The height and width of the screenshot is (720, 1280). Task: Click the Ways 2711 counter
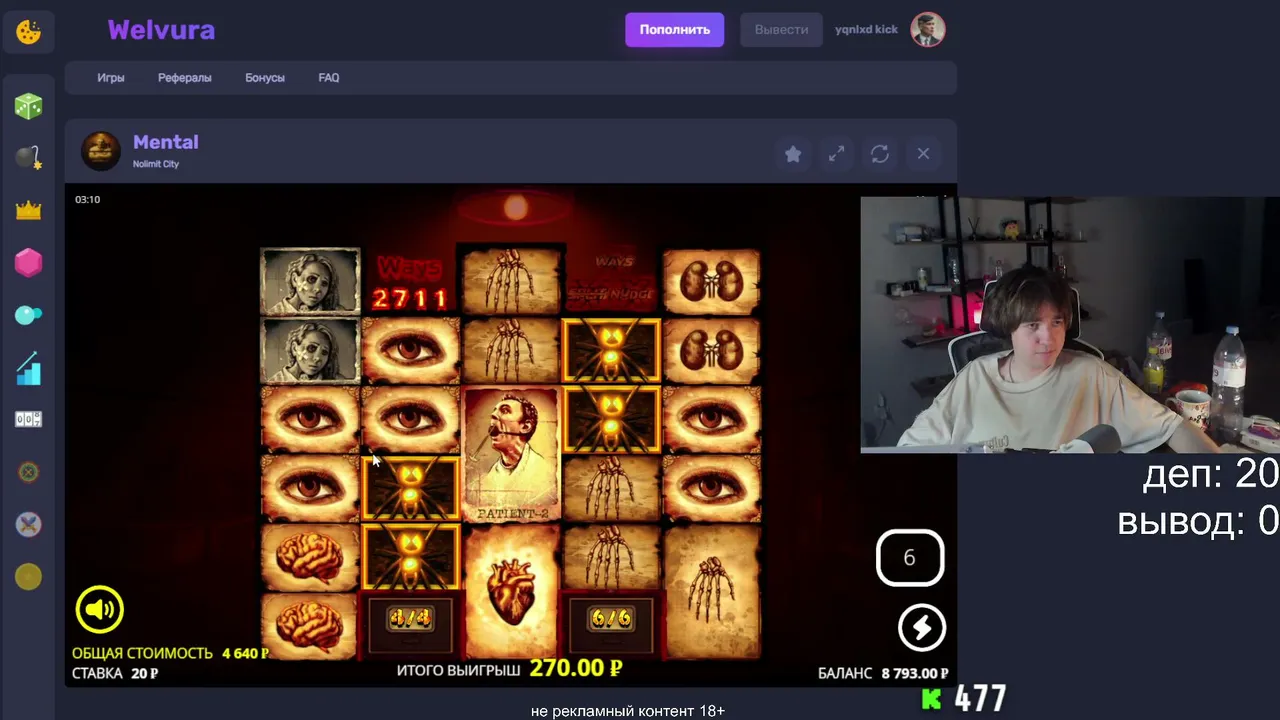coord(410,283)
